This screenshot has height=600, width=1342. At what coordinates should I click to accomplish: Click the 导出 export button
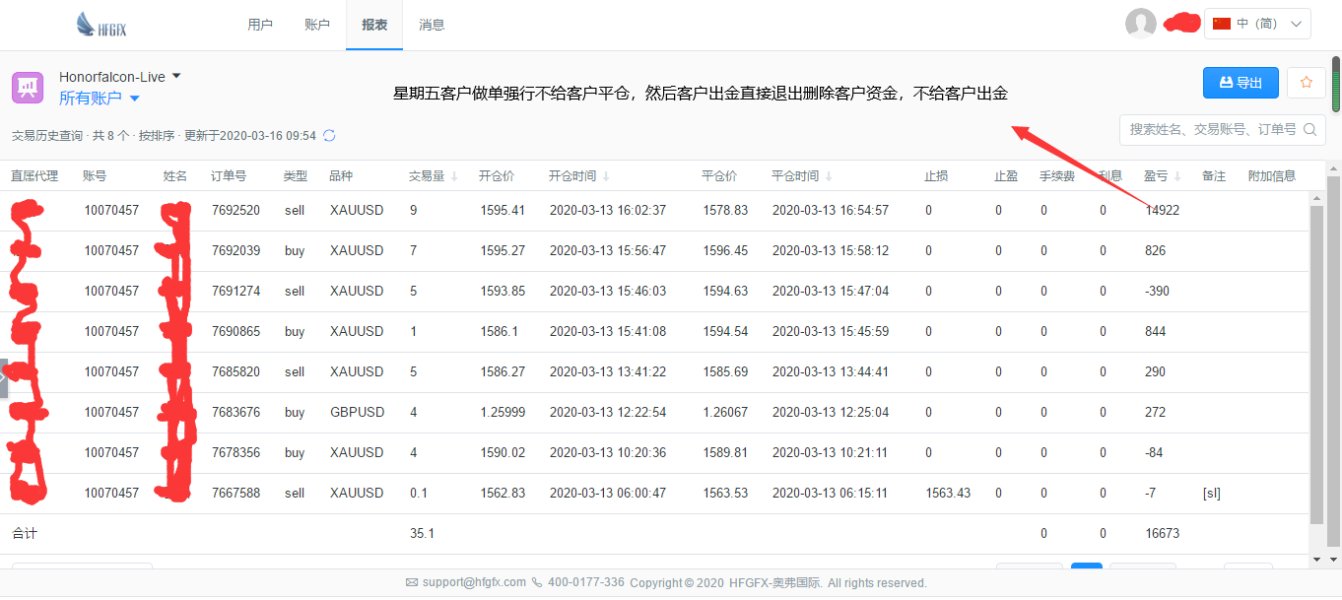click(x=1240, y=83)
